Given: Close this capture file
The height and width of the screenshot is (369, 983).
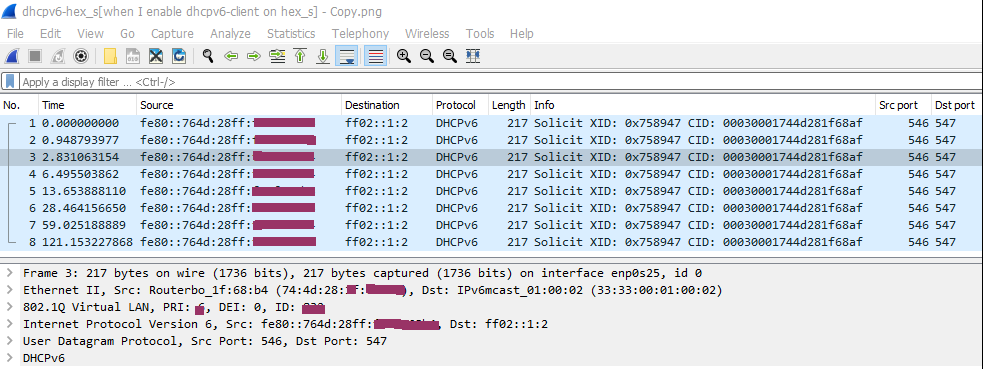Looking at the screenshot, I should pos(155,56).
